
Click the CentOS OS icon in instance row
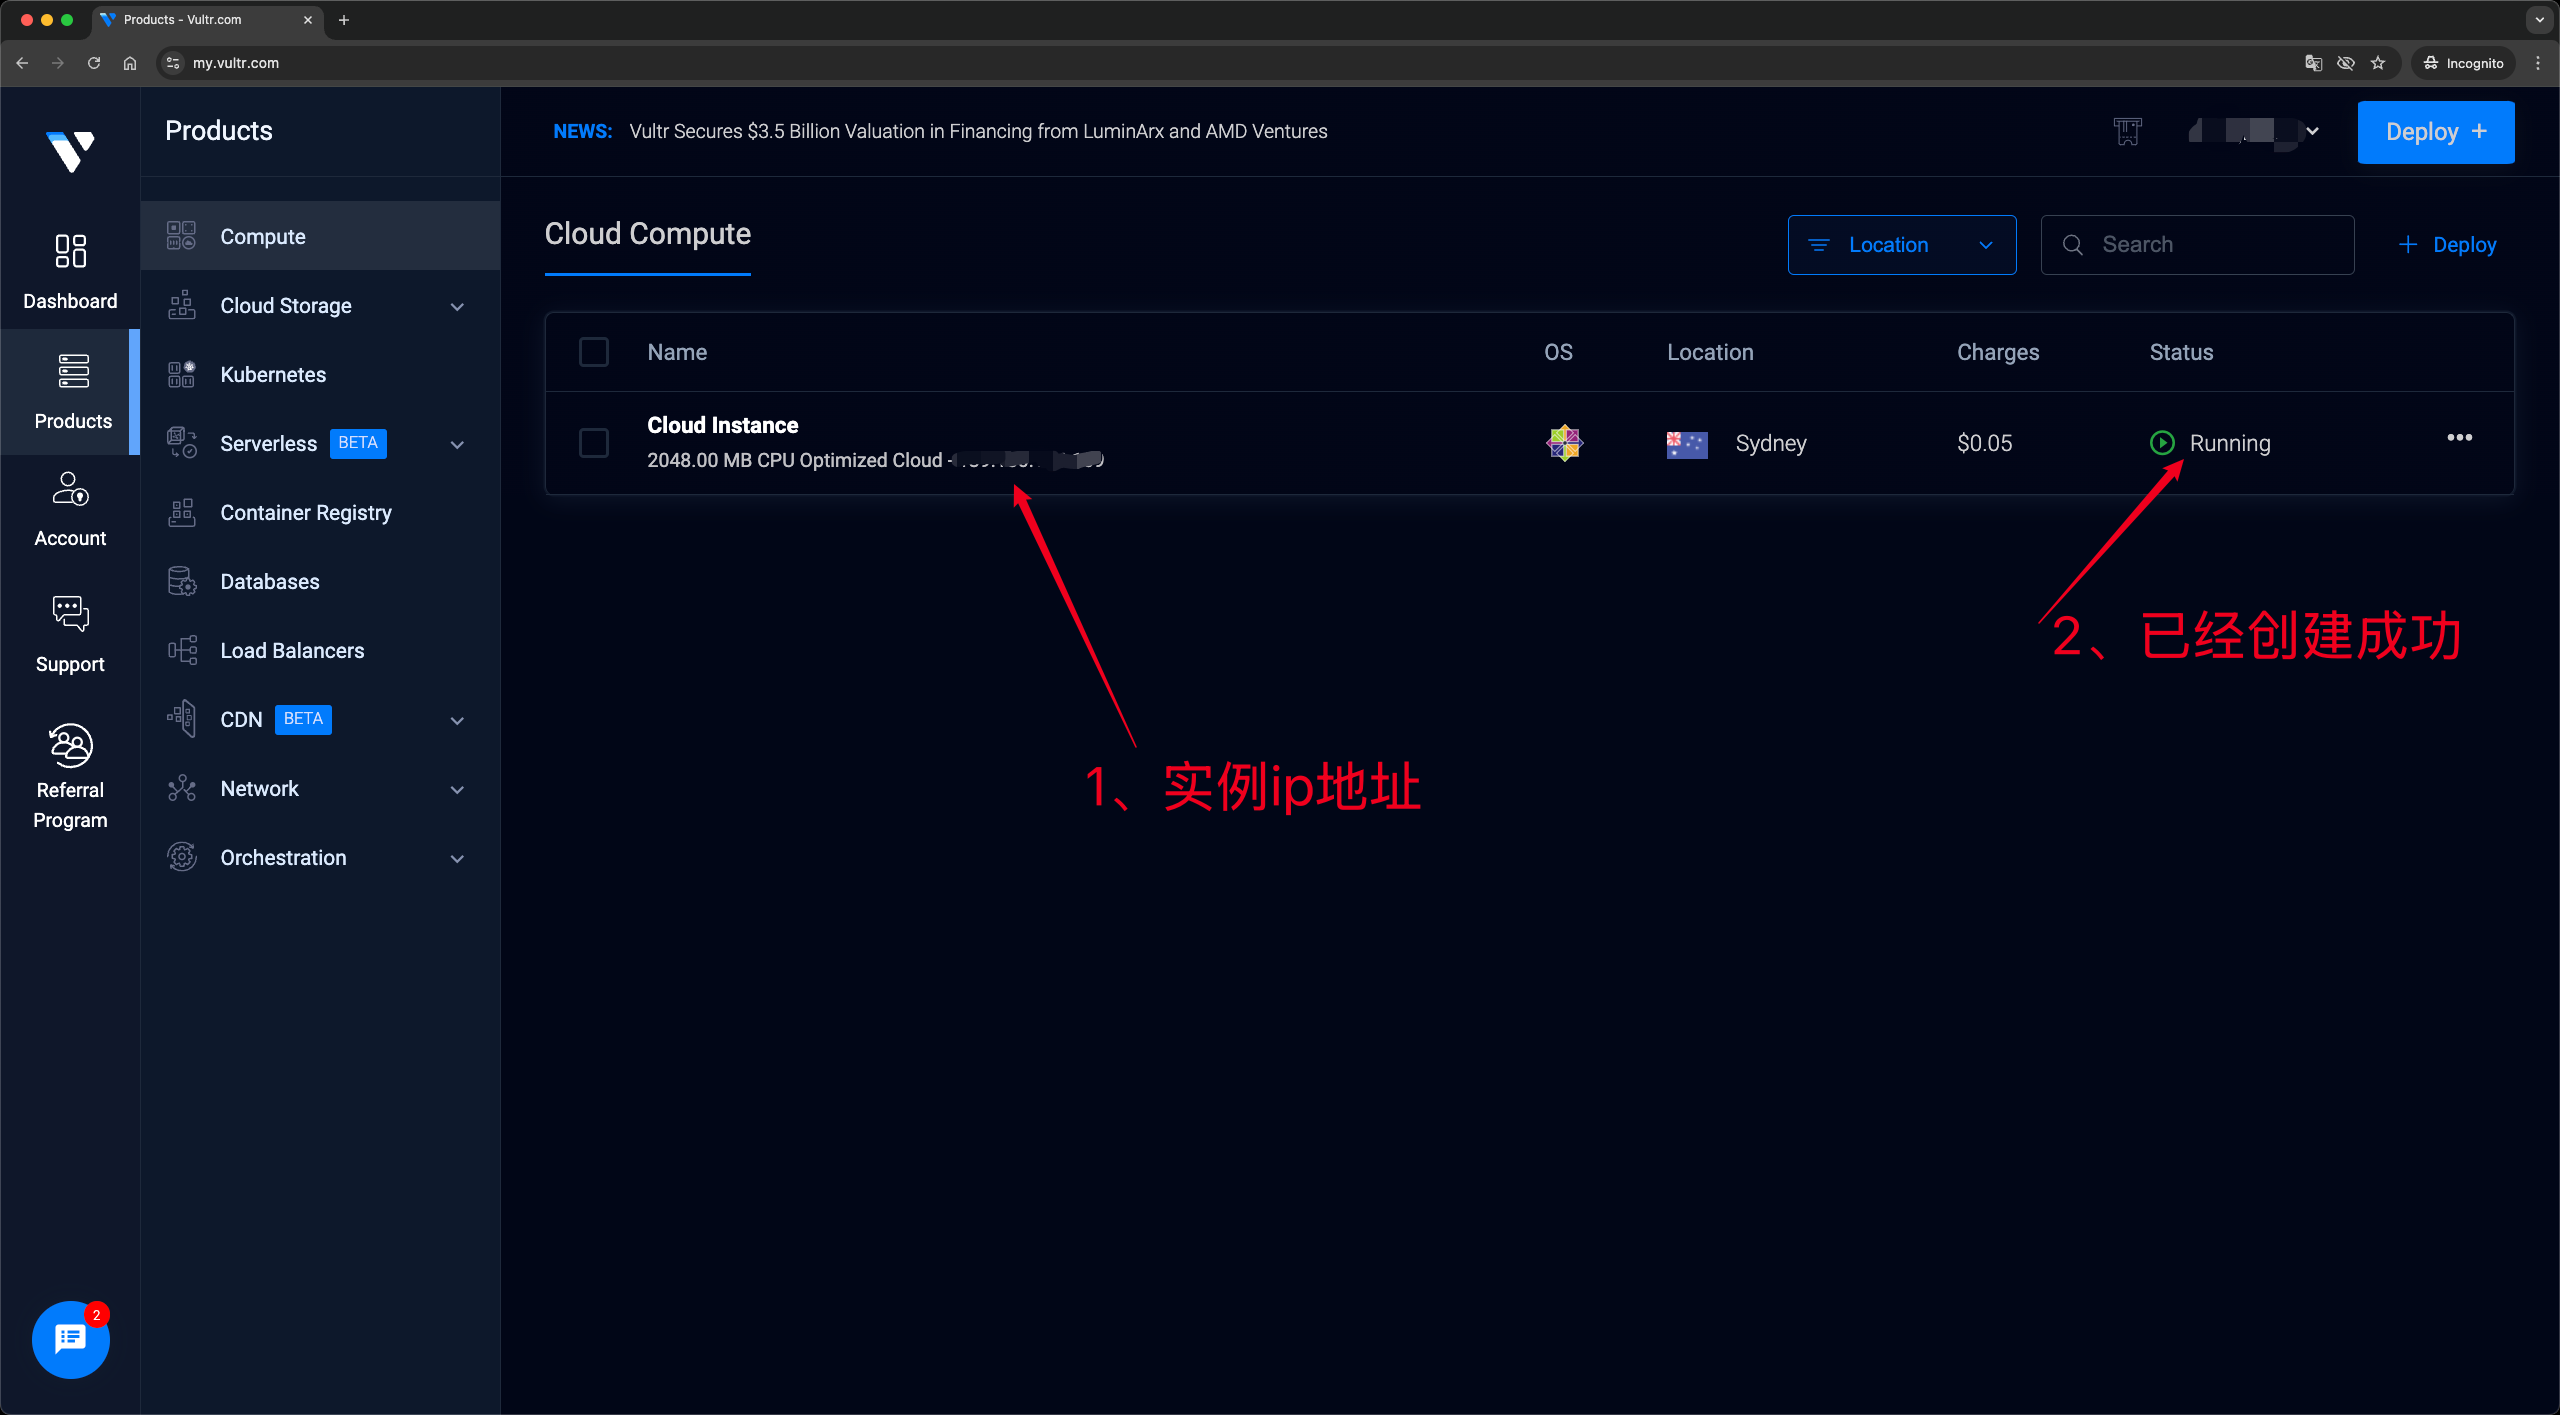coord(1564,443)
